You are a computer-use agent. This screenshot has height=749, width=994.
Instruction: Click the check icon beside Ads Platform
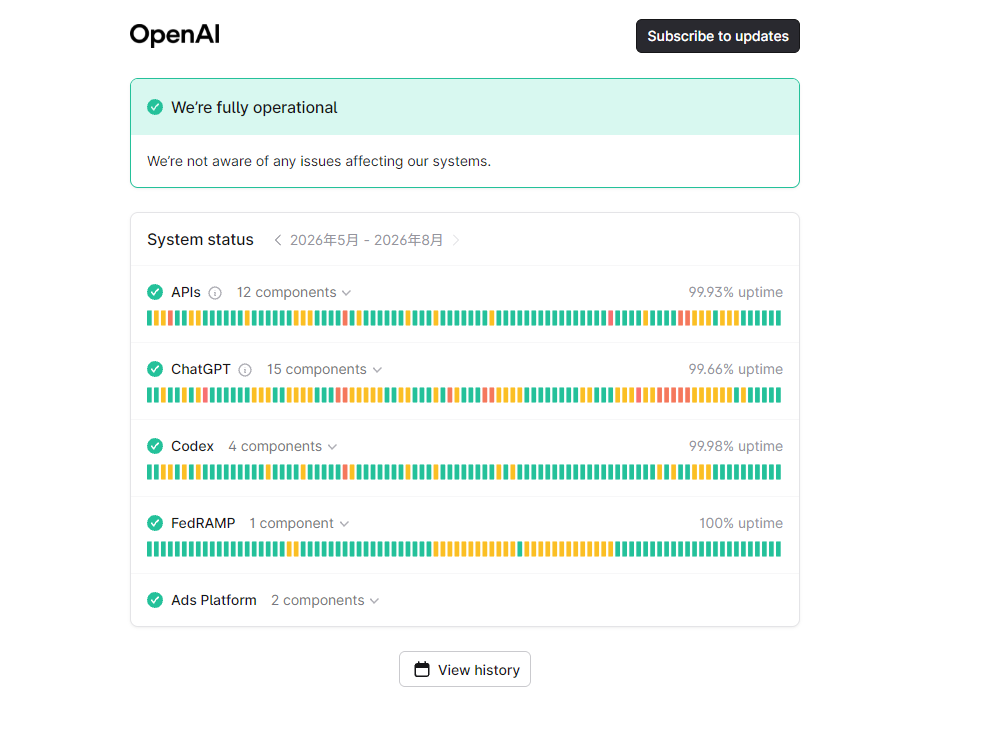click(x=155, y=600)
